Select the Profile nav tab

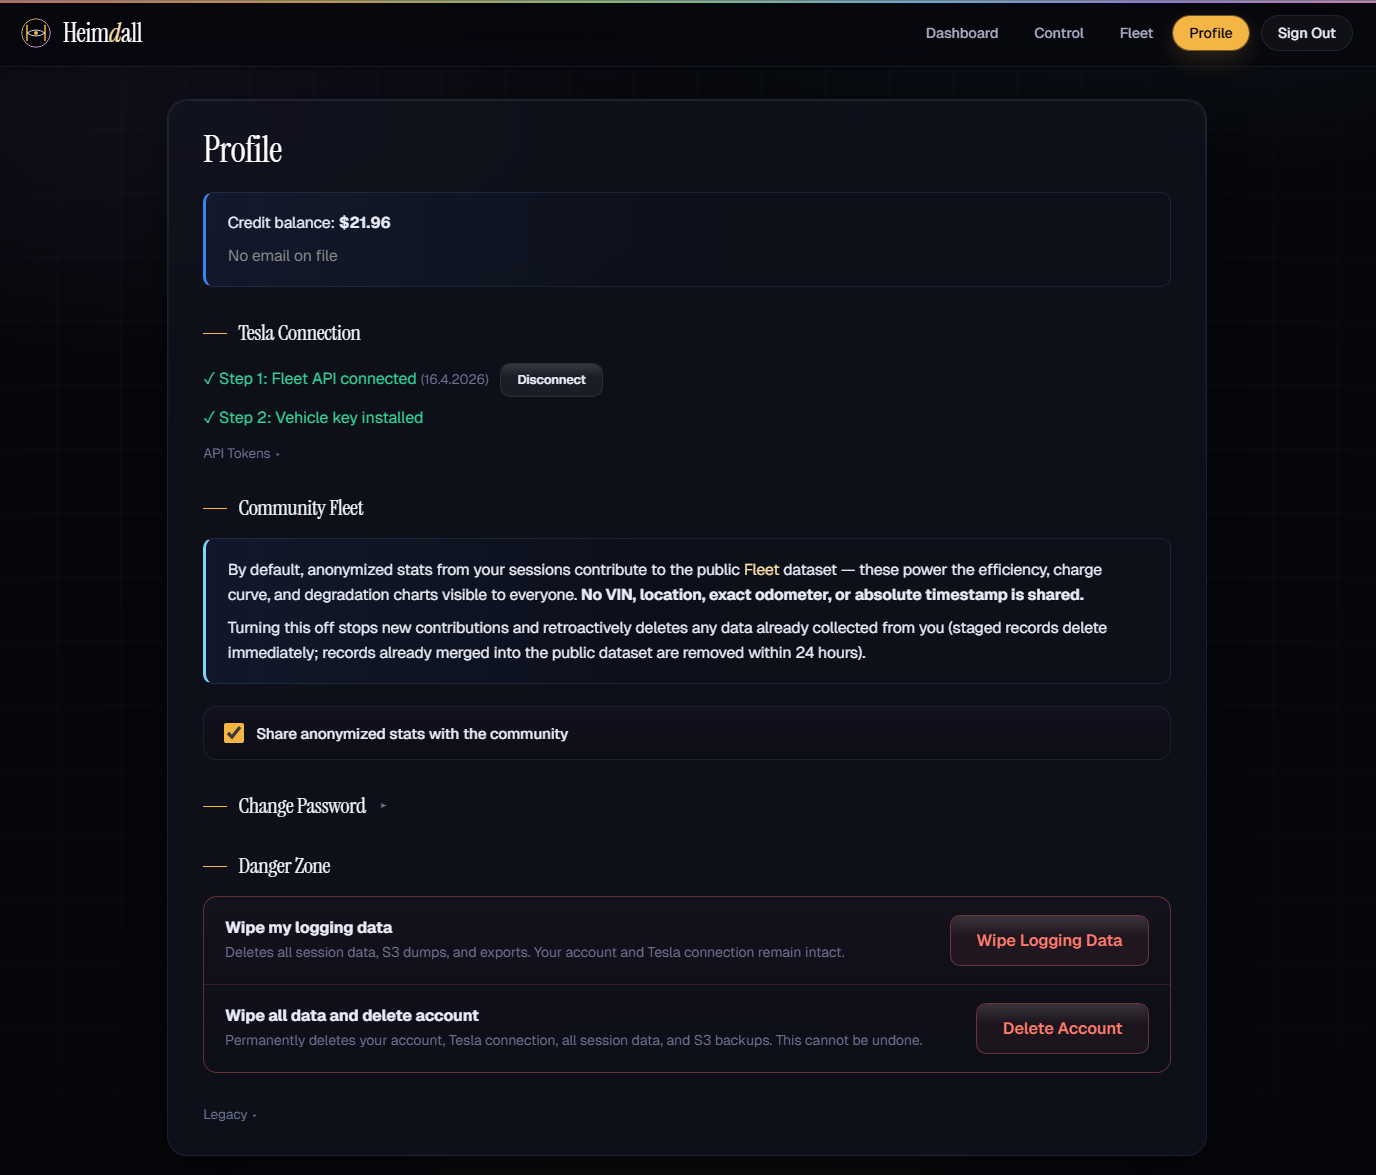click(1210, 33)
